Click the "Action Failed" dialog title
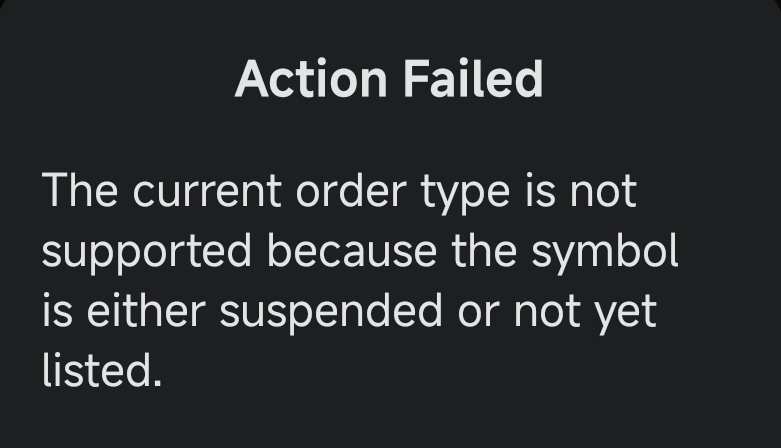This screenshot has height=448, width=781. (x=389, y=80)
